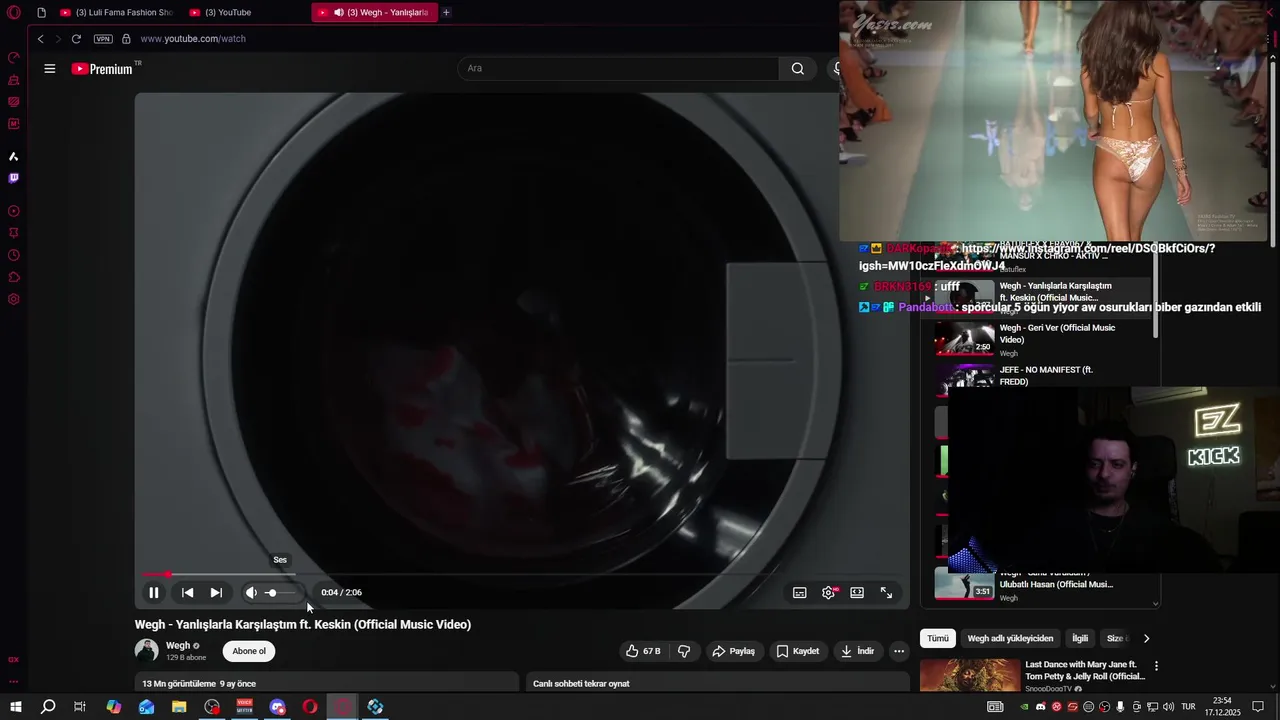
Task: Open Pinboards pin icon in sidebar
Action: click(14, 233)
